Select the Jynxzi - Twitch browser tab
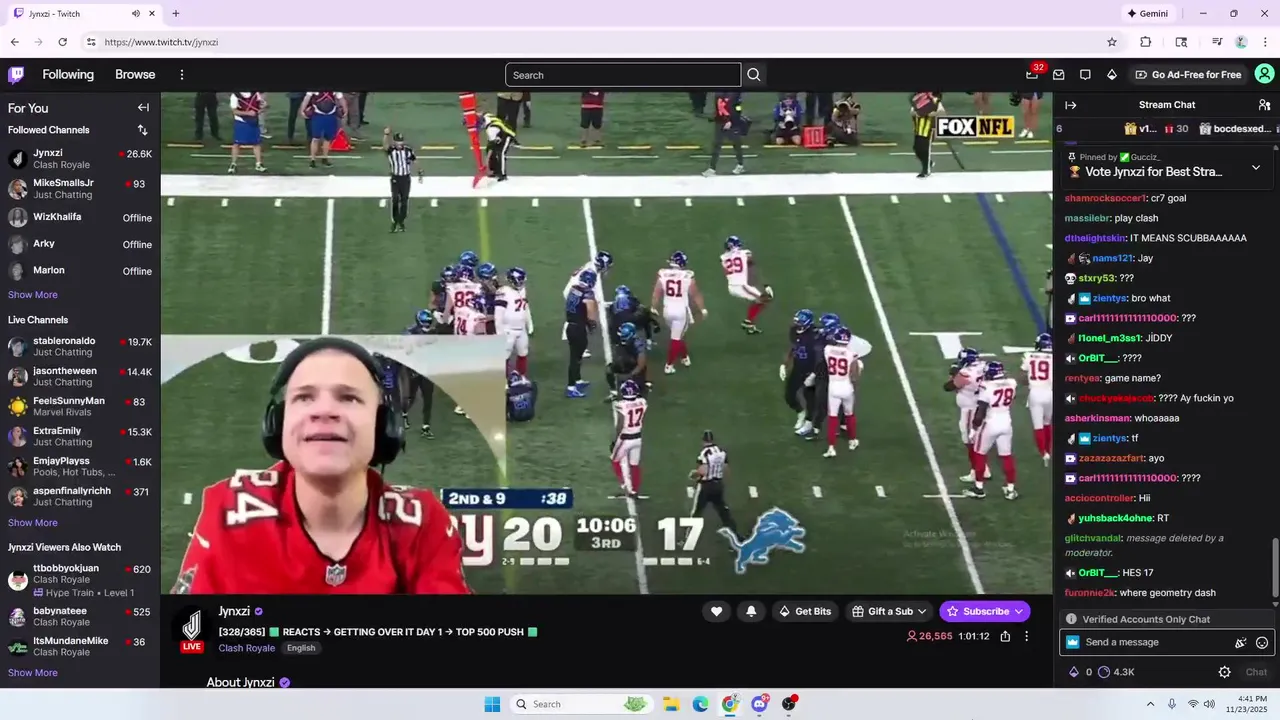 point(82,14)
